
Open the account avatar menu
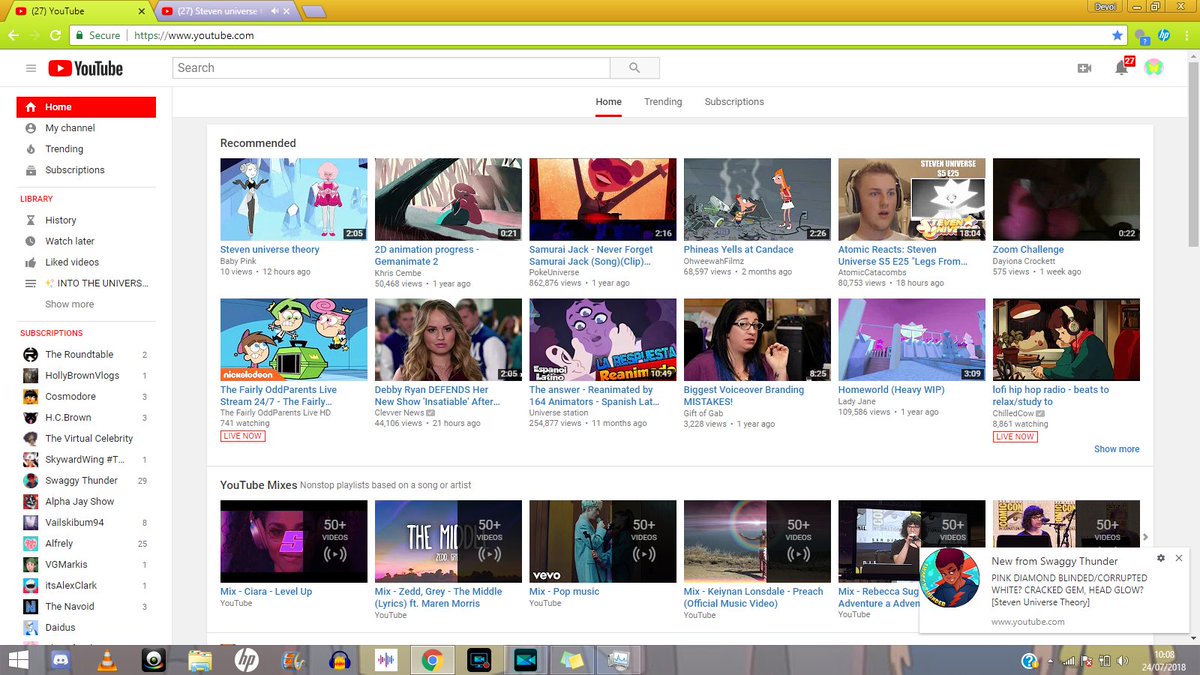[x=1153, y=68]
